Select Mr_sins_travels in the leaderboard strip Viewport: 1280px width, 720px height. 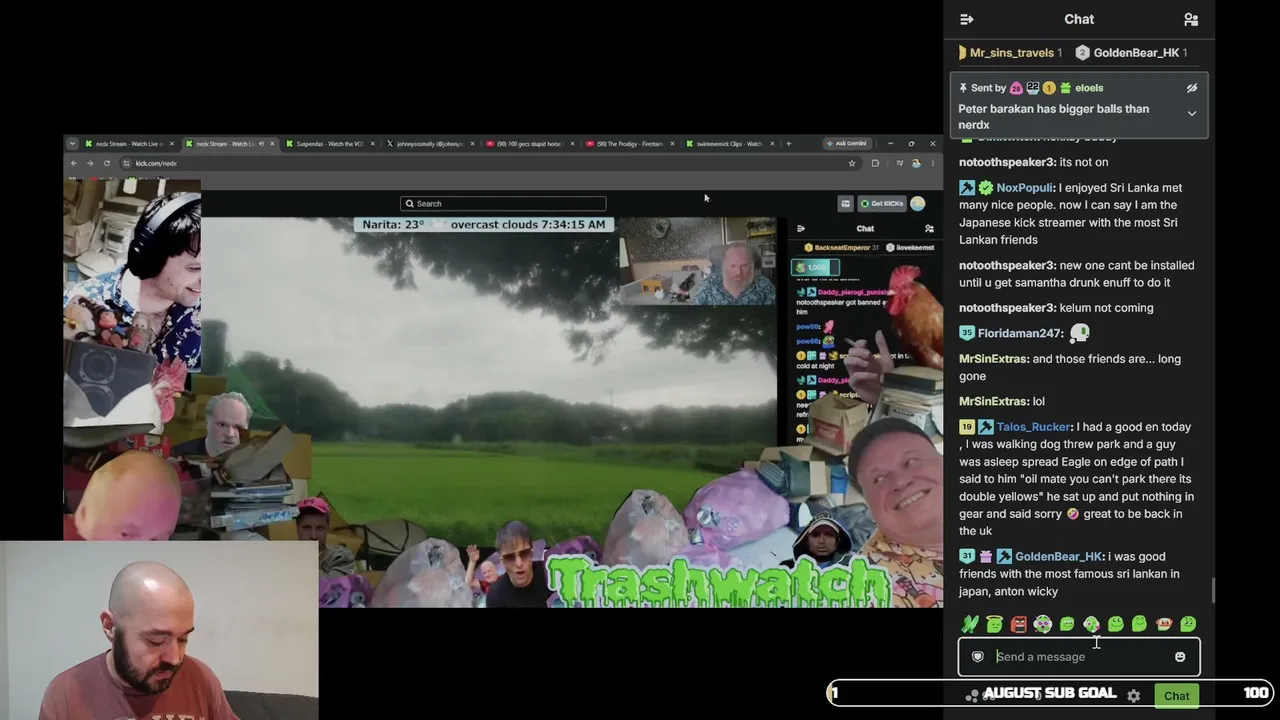click(1012, 53)
